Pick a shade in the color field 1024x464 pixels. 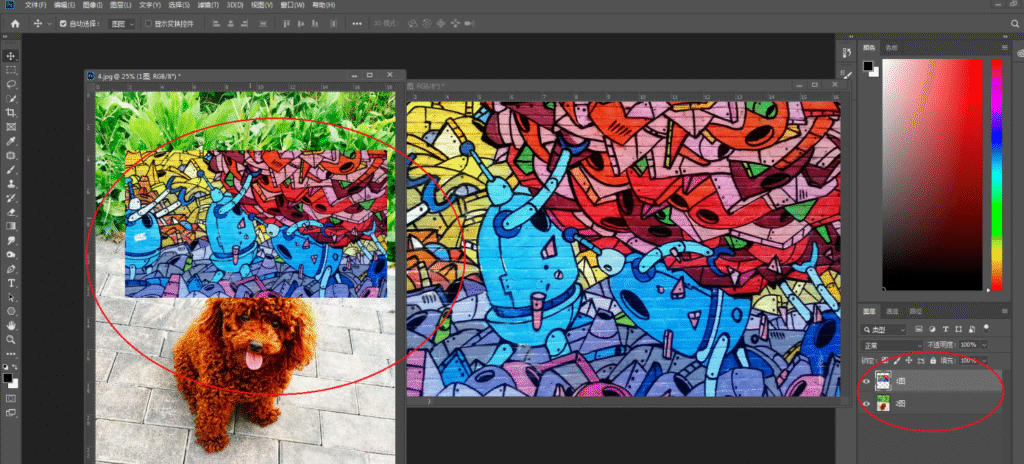932,174
